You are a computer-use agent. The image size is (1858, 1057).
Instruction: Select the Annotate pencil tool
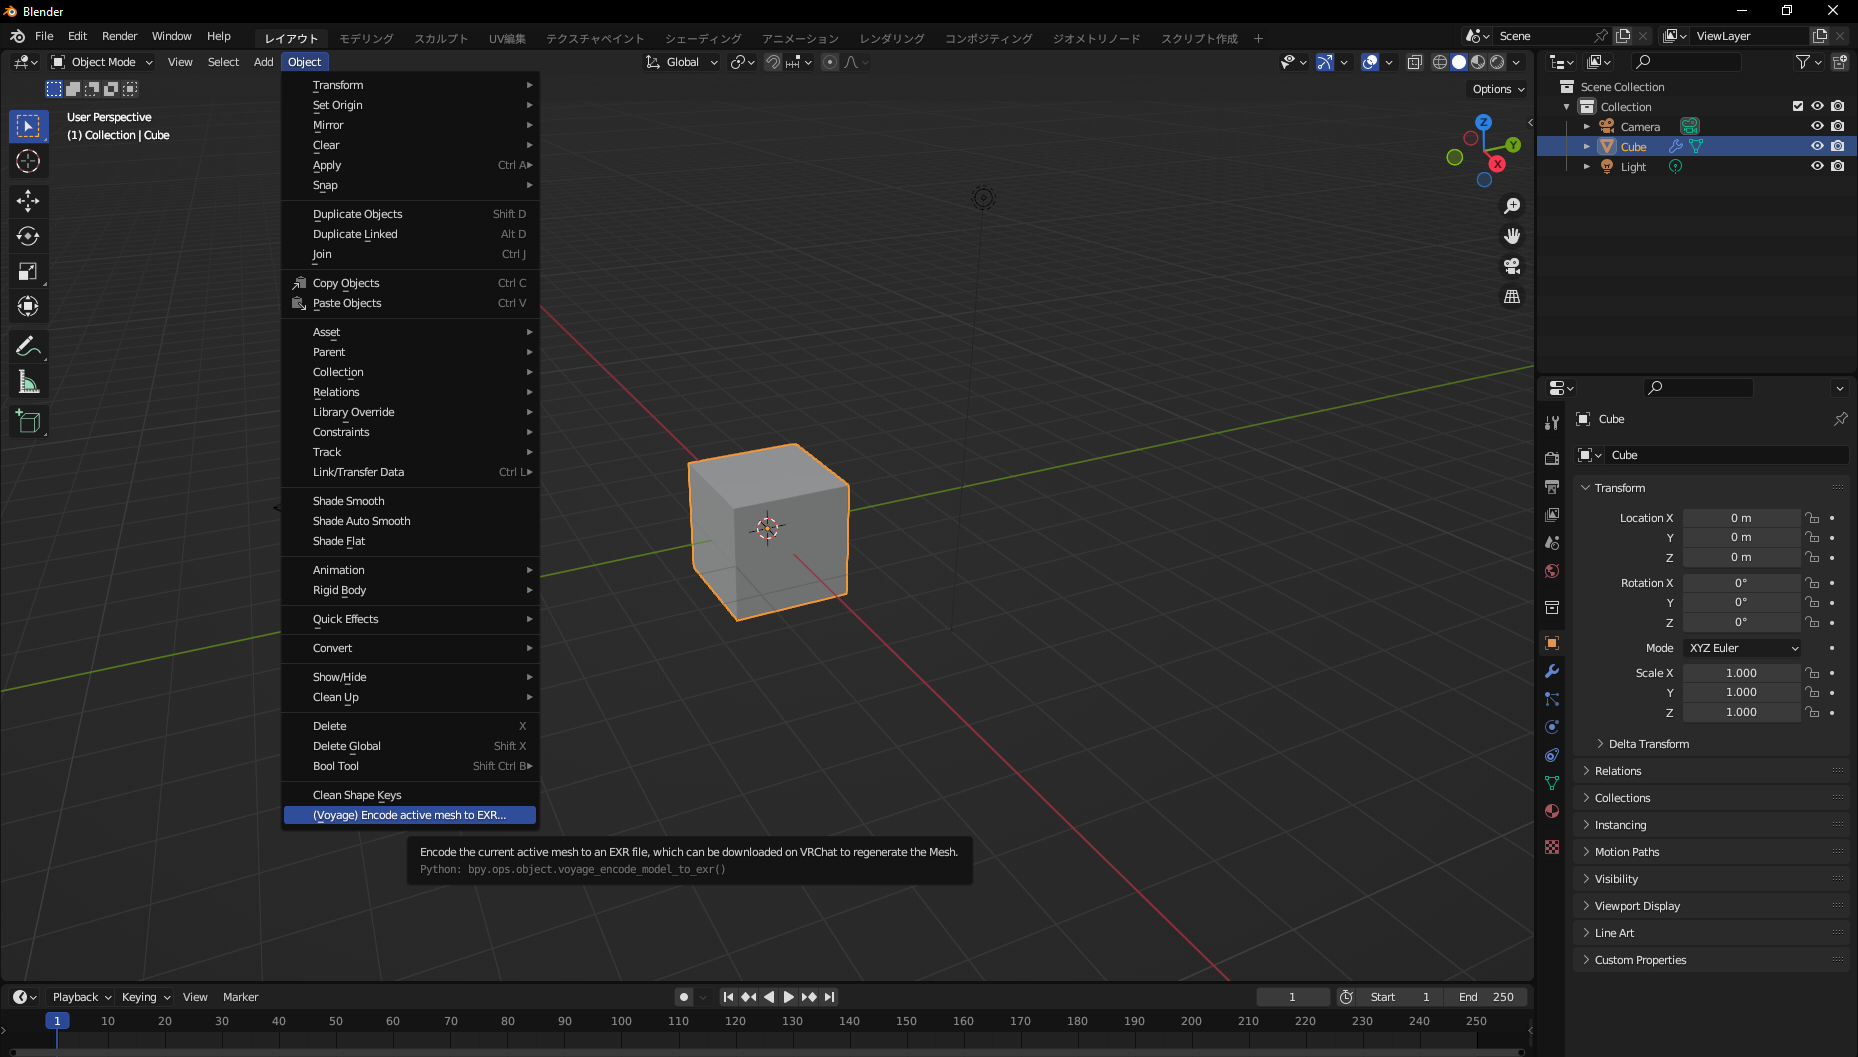pyautogui.click(x=28, y=347)
